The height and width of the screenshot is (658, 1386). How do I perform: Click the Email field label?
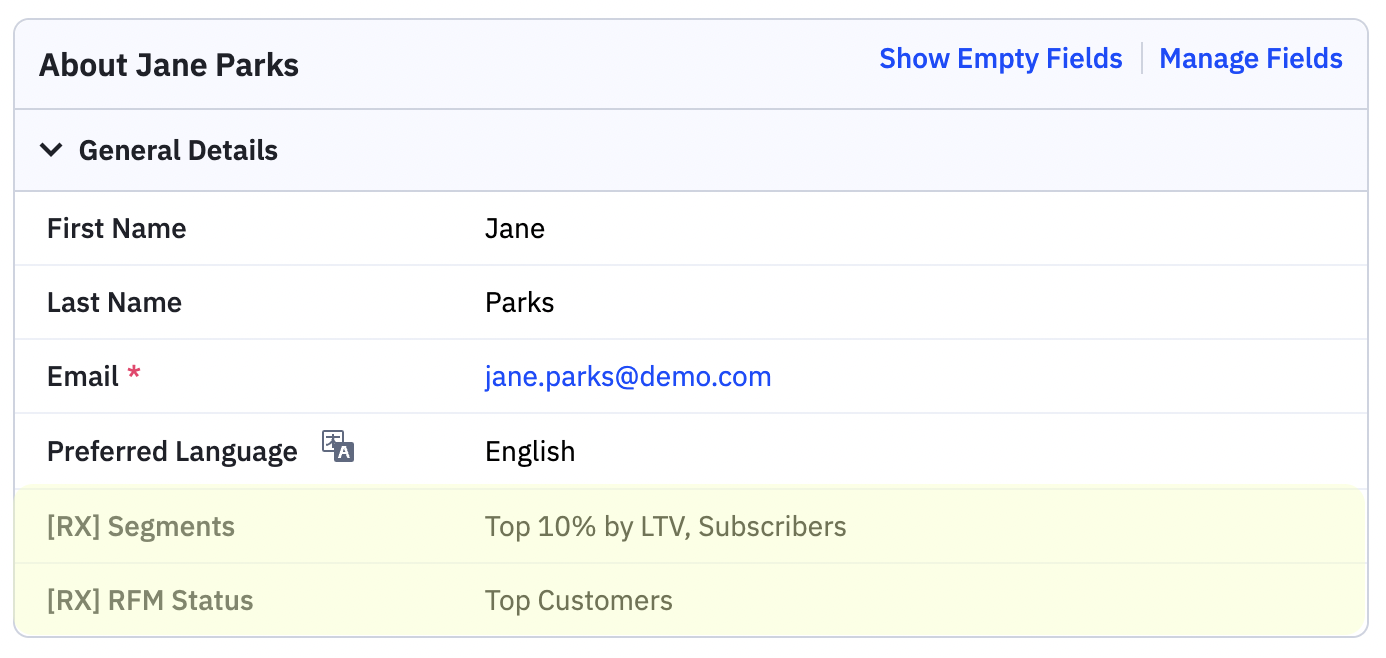[x=83, y=377]
